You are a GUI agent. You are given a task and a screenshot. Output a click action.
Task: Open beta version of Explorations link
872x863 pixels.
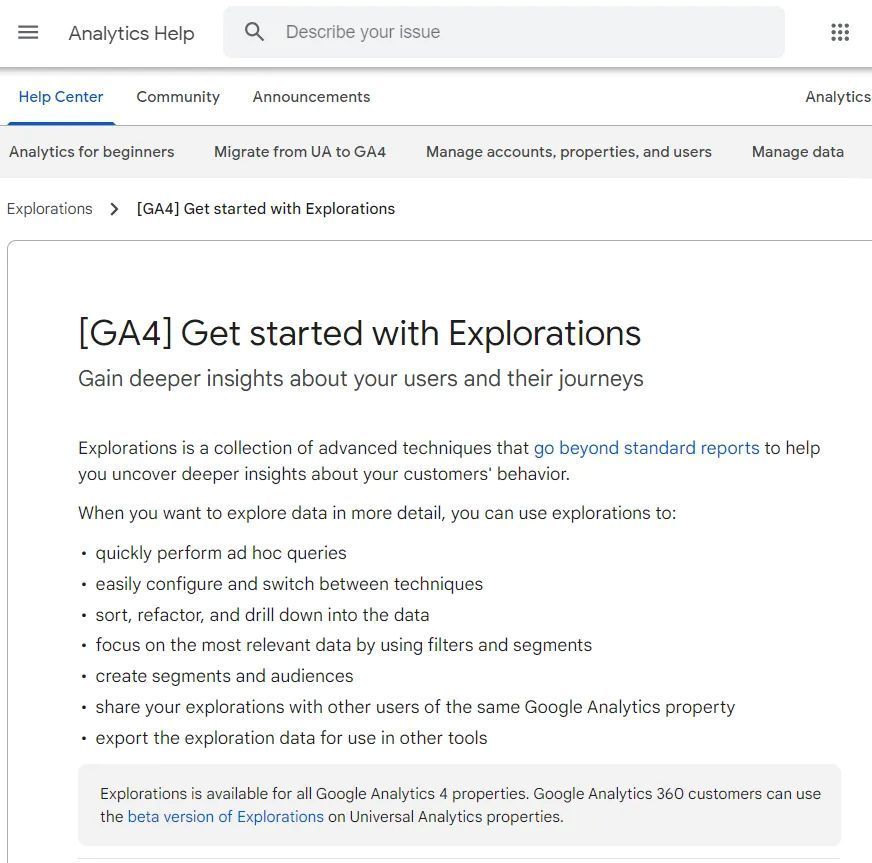tap(225, 817)
